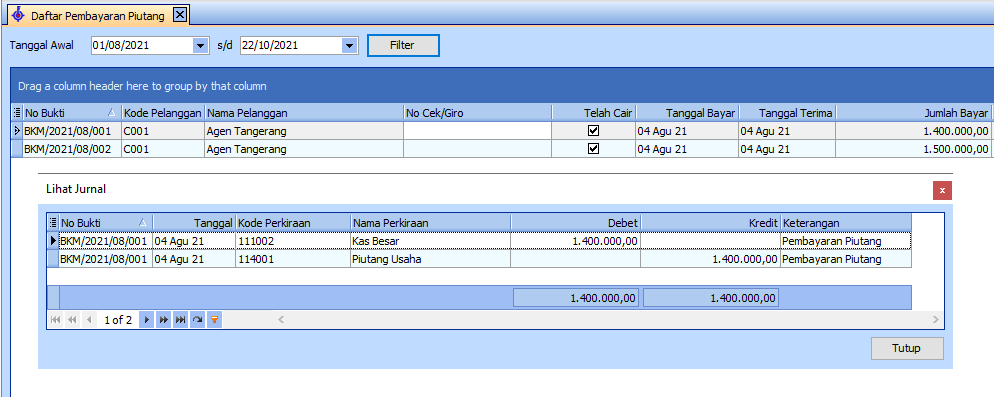
Task: Sort by Tanggal Bayar column header
Action: click(x=687, y=113)
